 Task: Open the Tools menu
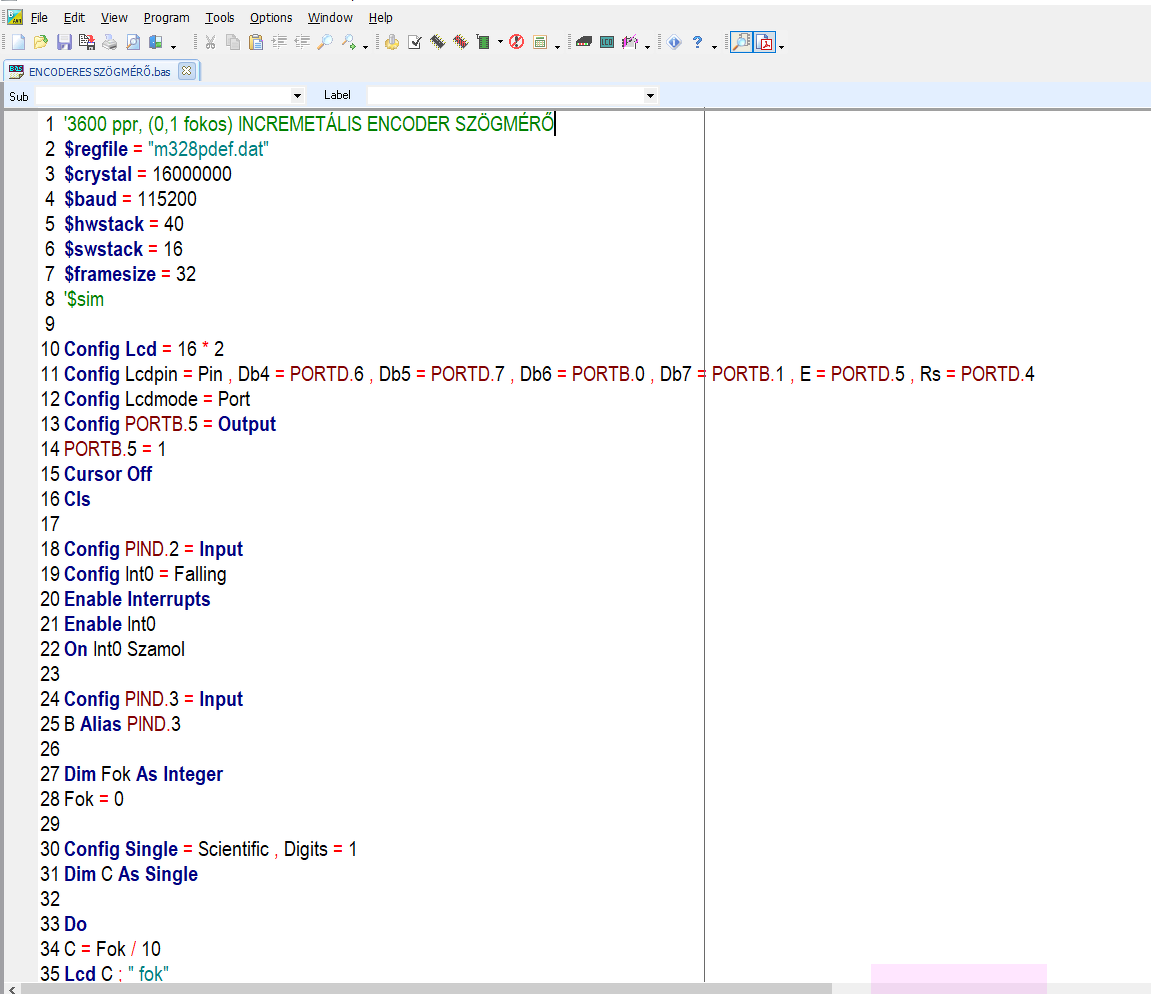[219, 18]
